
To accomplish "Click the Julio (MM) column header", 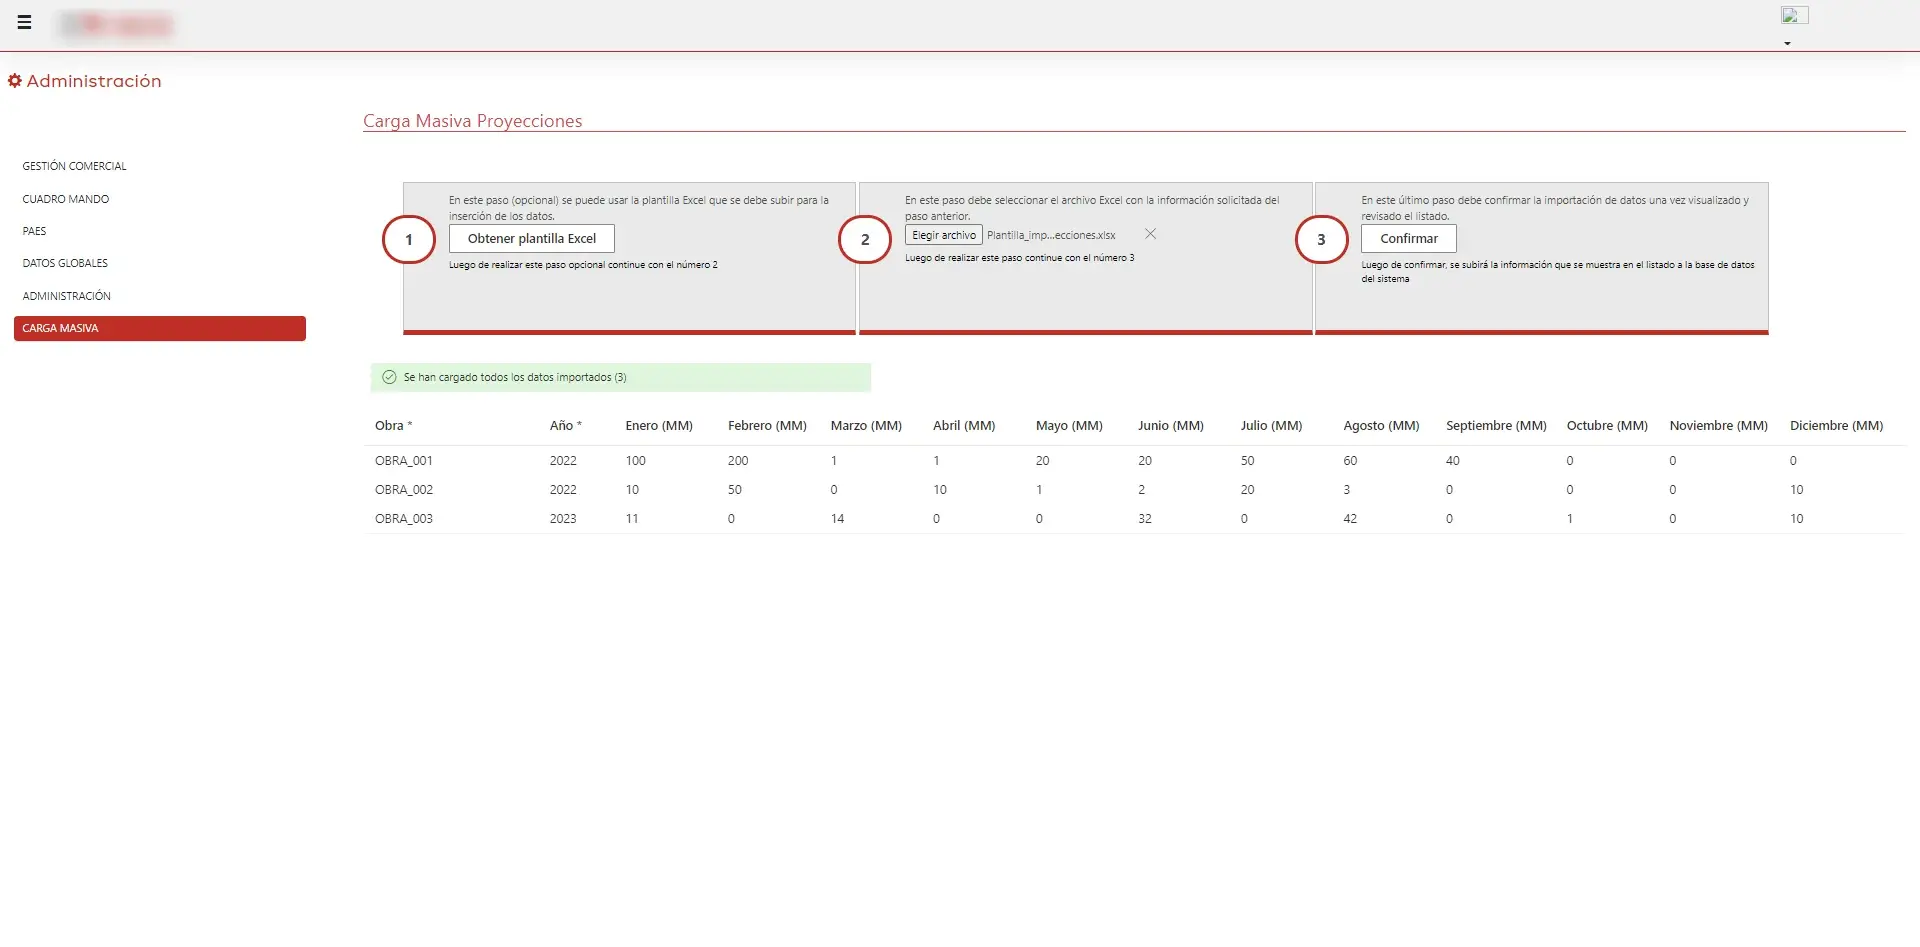I will pyautogui.click(x=1271, y=425).
